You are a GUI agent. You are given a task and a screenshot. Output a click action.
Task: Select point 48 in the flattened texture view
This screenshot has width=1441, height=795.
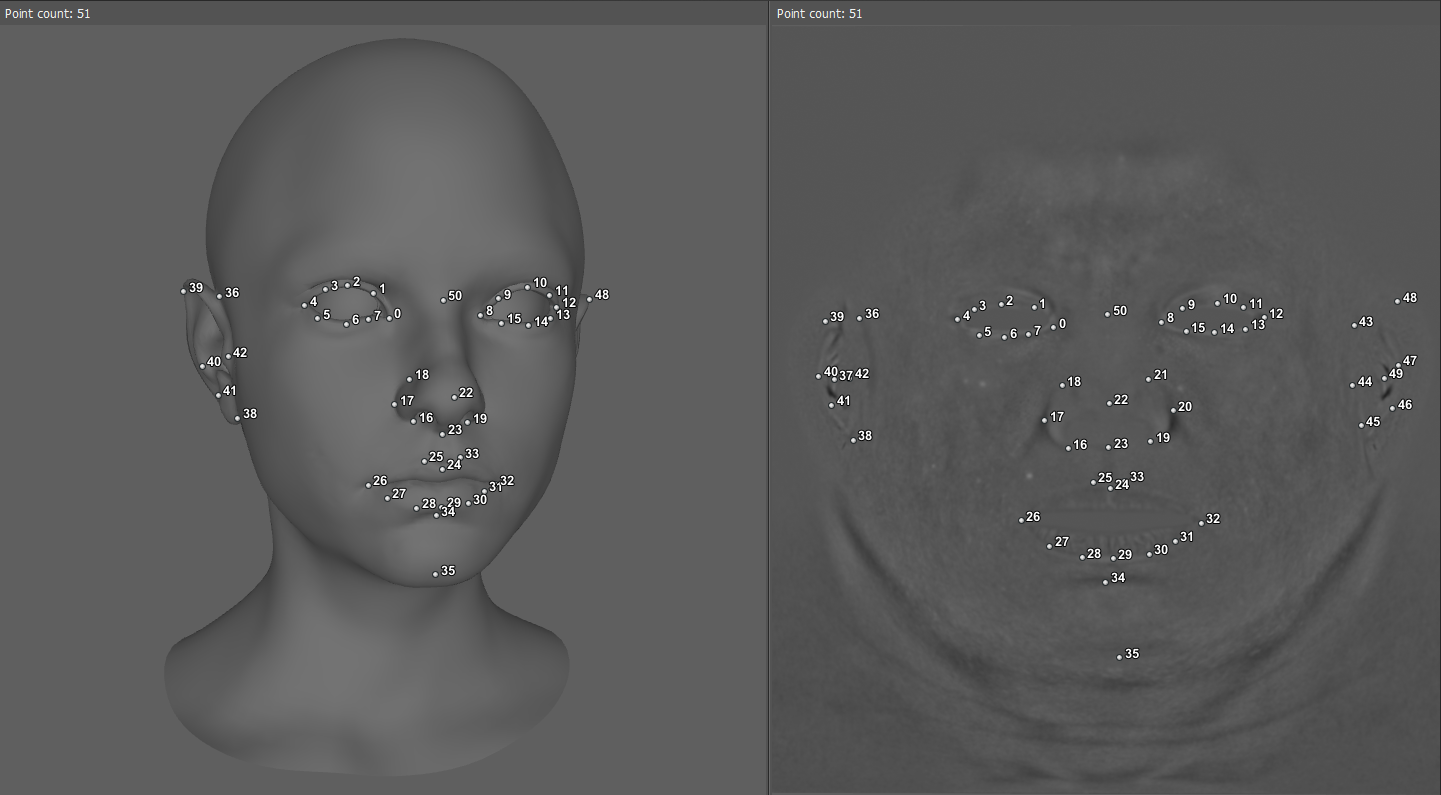pos(1397,301)
